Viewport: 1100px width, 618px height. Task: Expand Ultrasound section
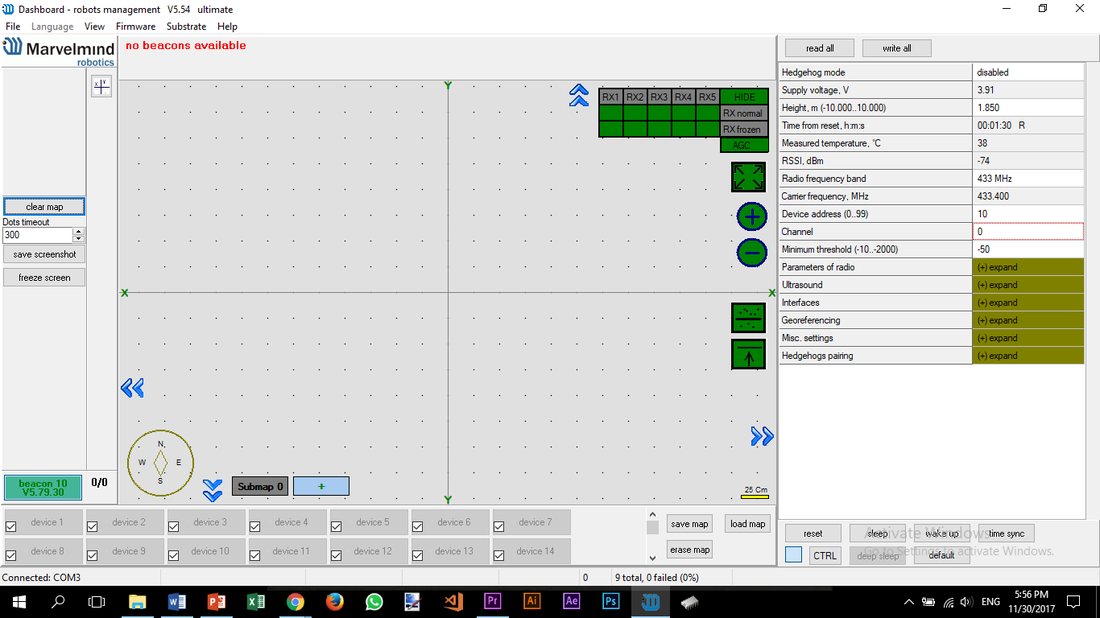coord(1028,285)
